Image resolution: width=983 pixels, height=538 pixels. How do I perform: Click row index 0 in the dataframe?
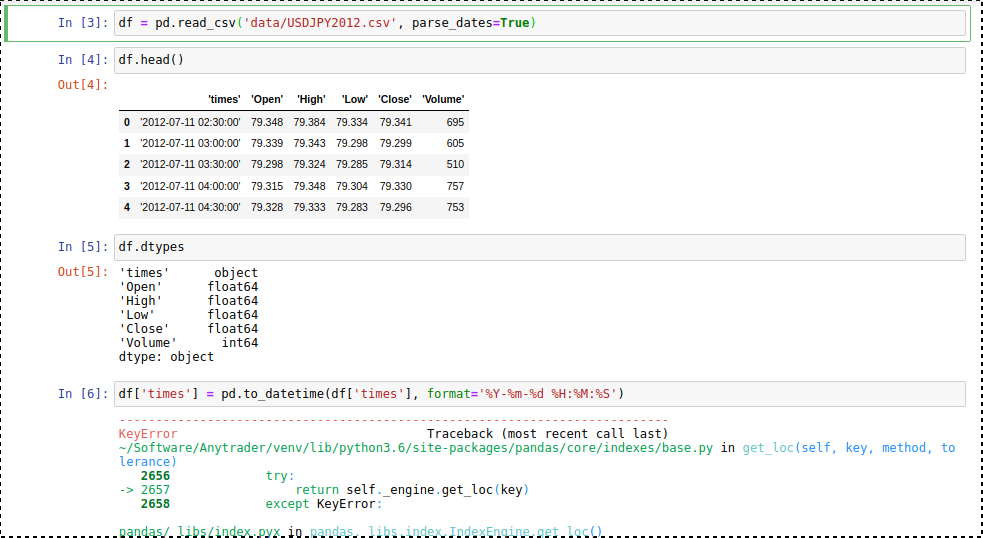[x=127, y=122]
